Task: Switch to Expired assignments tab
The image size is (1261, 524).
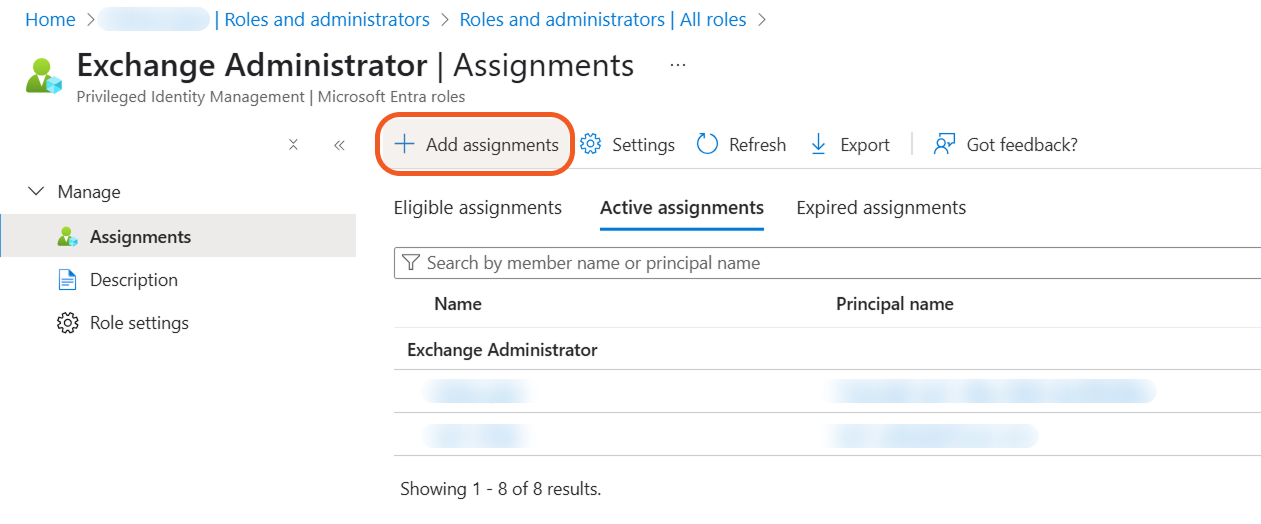Action: pos(881,208)
